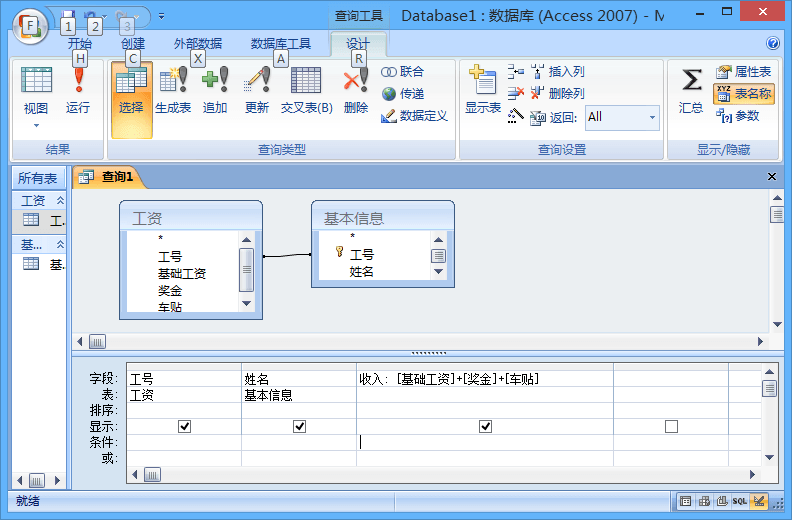The image size is (792, 520).
Task: Click the 联合 (Union) query item
Action: click(403, 72)
